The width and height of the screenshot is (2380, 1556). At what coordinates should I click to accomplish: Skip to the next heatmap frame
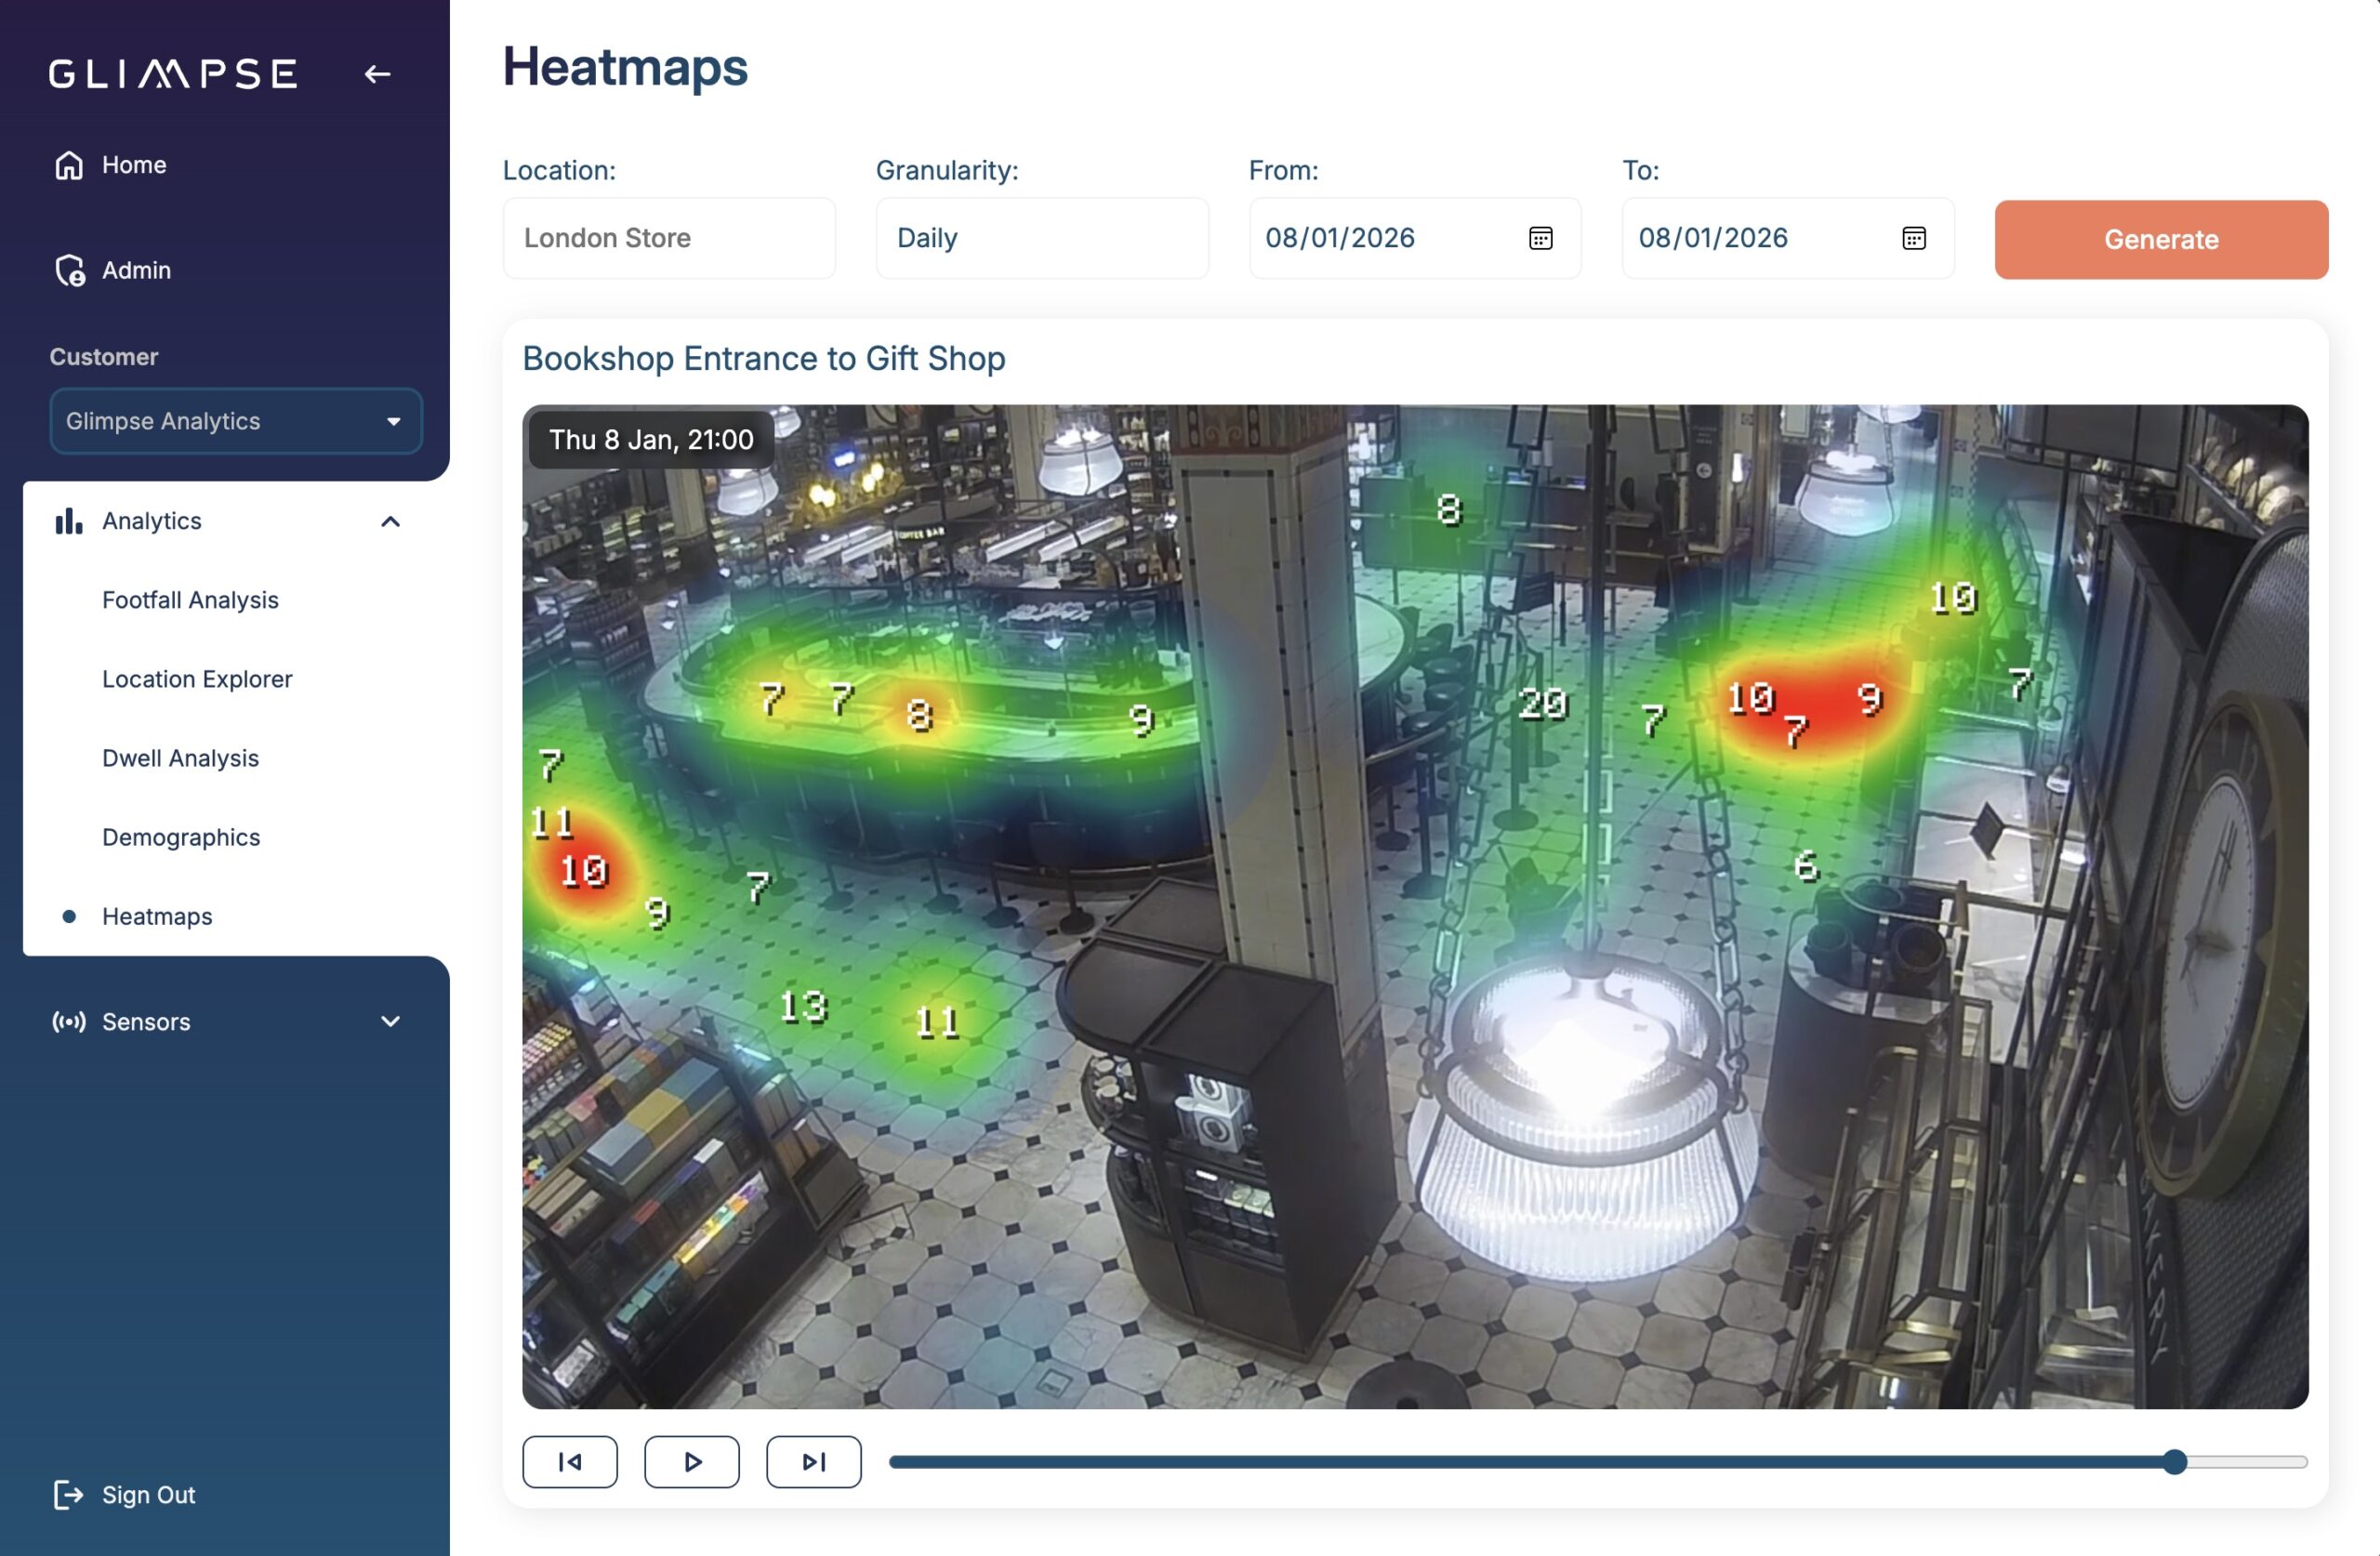point(814,1462)
